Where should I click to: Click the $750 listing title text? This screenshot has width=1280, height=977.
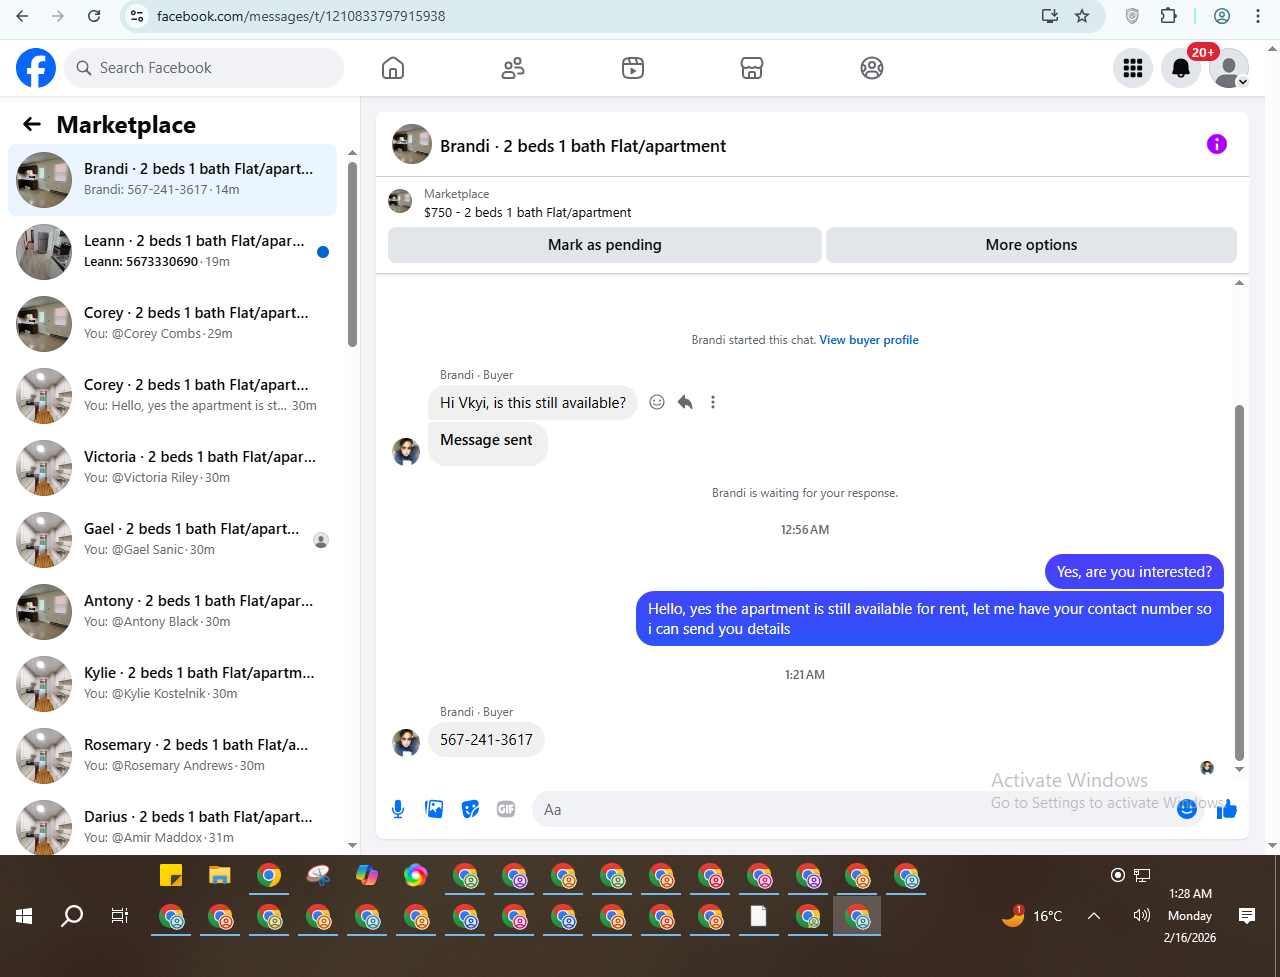tap(528, 212)
